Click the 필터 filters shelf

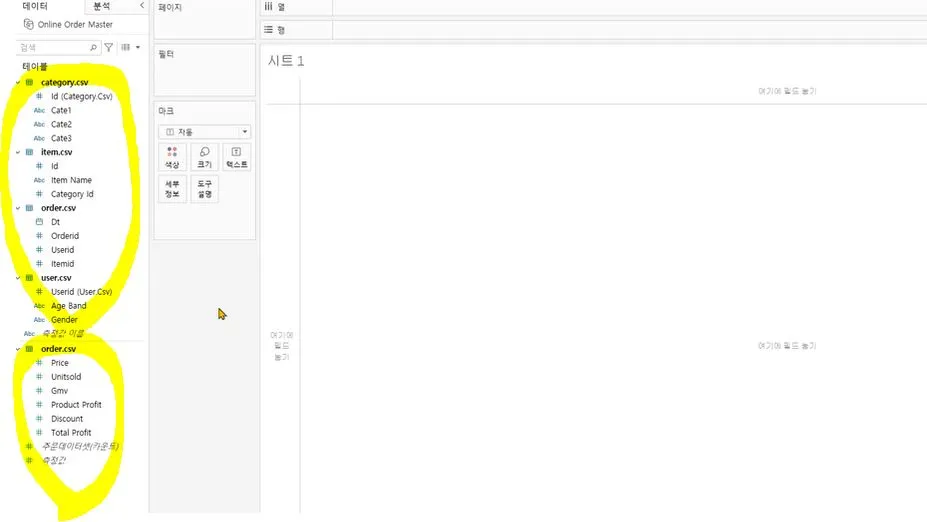coord(205,70)
